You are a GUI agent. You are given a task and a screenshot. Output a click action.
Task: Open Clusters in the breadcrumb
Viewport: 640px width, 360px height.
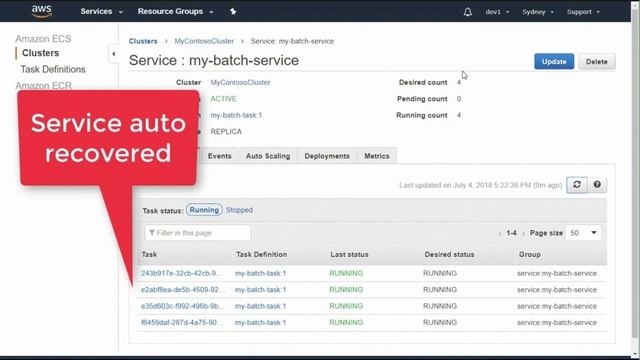(x=143, y=41)
